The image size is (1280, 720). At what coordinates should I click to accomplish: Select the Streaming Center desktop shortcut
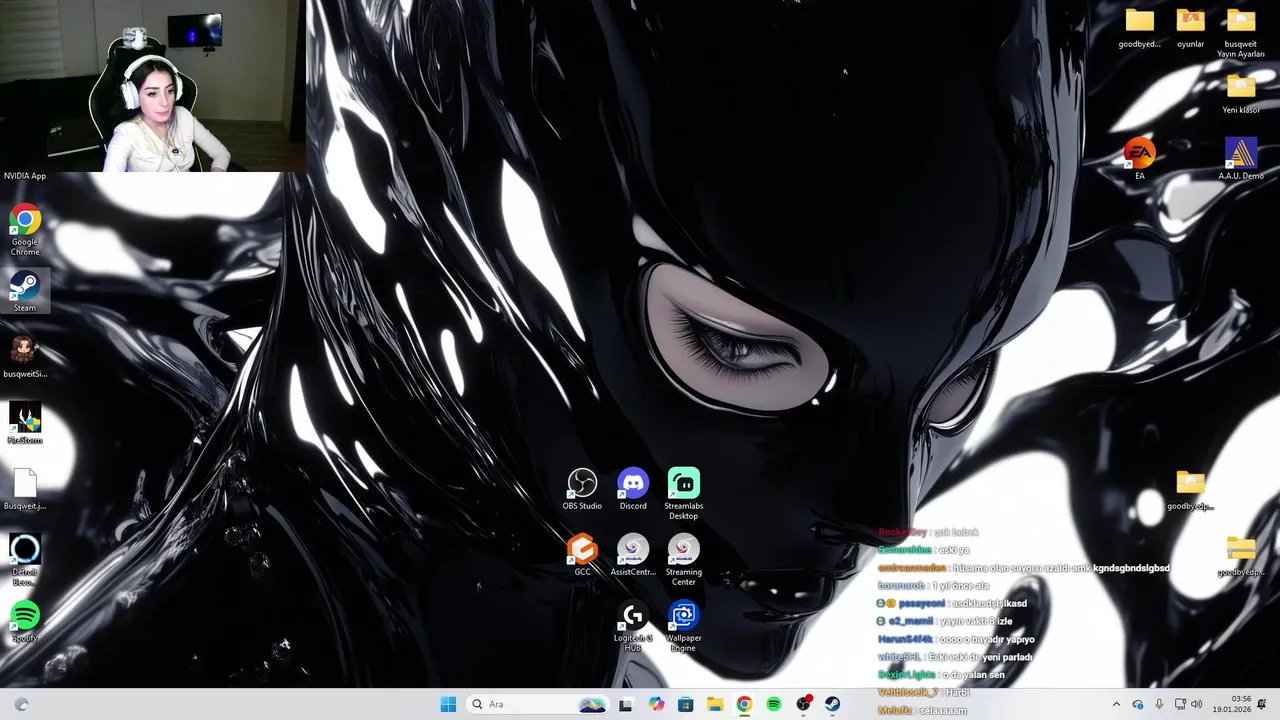(684, 560)
